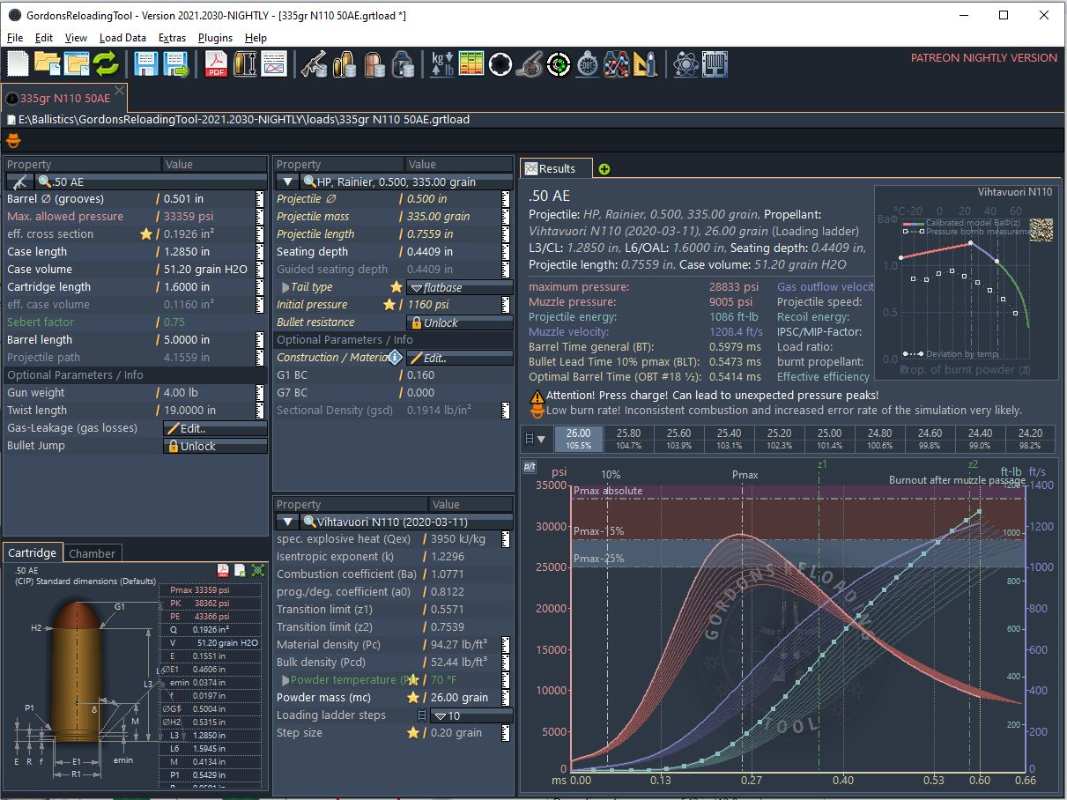The height and width of the screenshot is (800, 1067).
Task: Open the Plugins menu
Action: (215, 37)
